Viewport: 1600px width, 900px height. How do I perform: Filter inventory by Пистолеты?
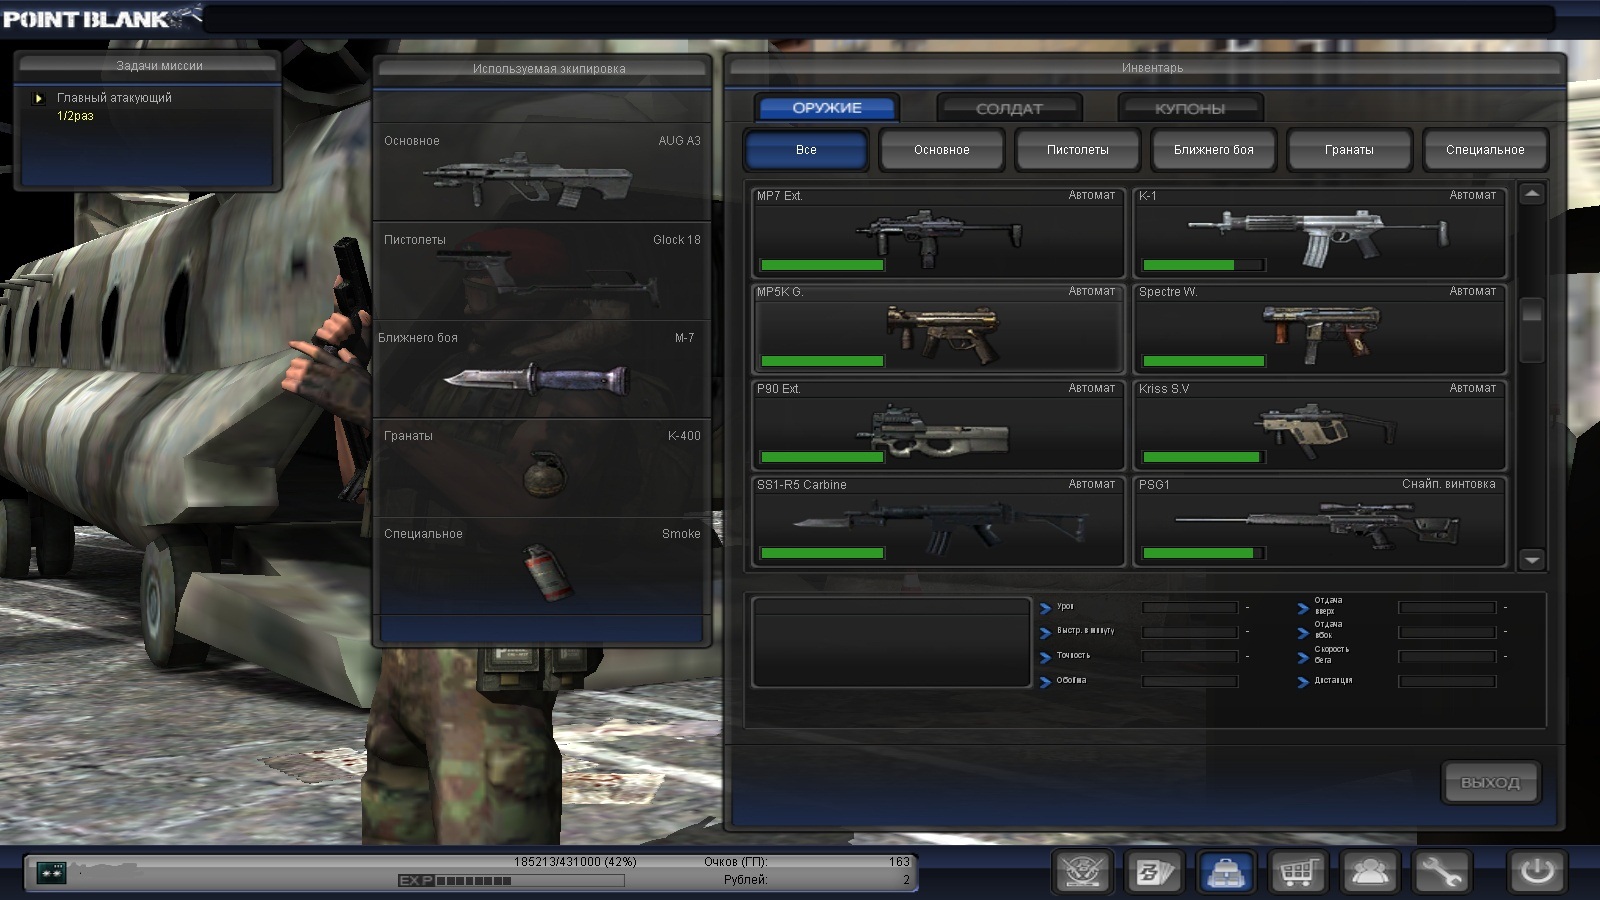click(x=1077, y=150)
